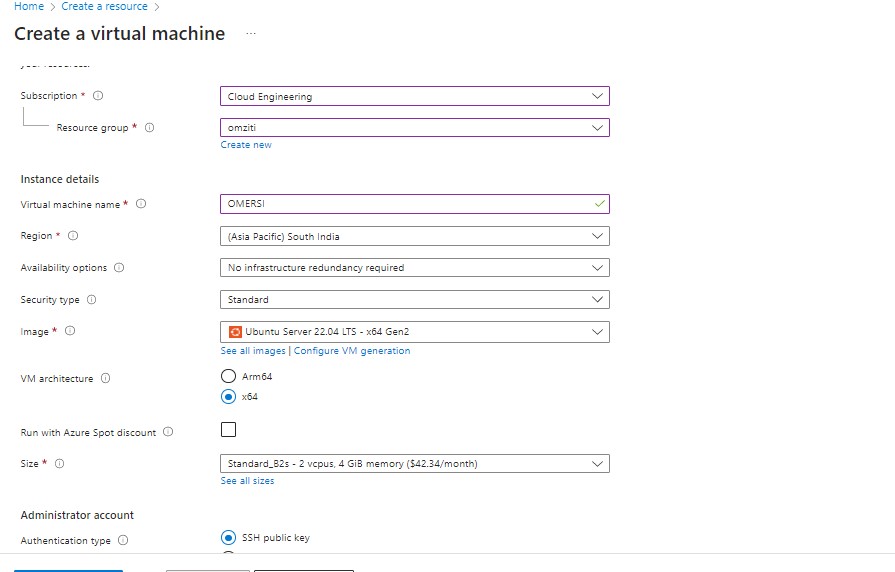Click the Create new resource group link
This screenshot has height=572, width=895.
tap(246, 145)
